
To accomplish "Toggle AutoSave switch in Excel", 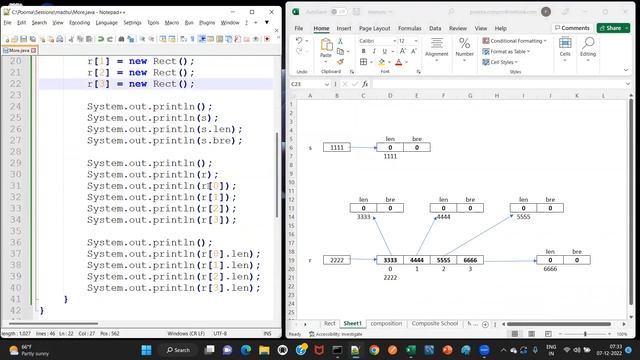I will (x=339, y=12).
